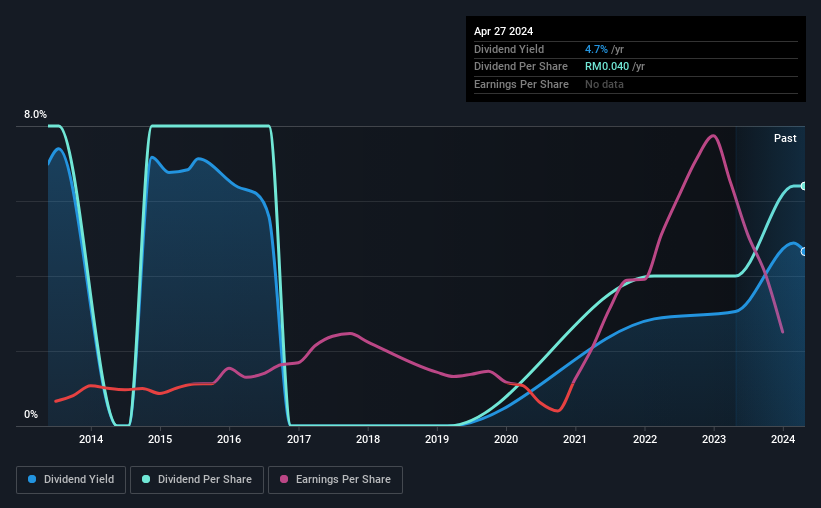This screenshot has height=508, width=821.
Task: Click the Past region label
Action: (x=785, y=138)
